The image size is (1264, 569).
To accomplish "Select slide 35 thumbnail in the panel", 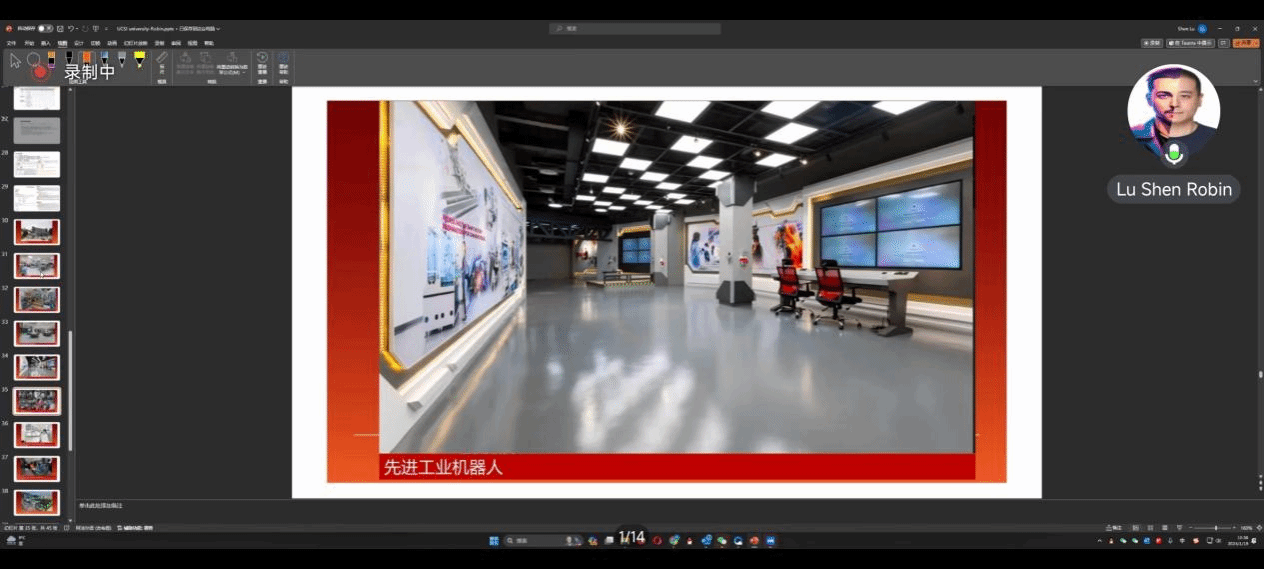I will 36,401.
